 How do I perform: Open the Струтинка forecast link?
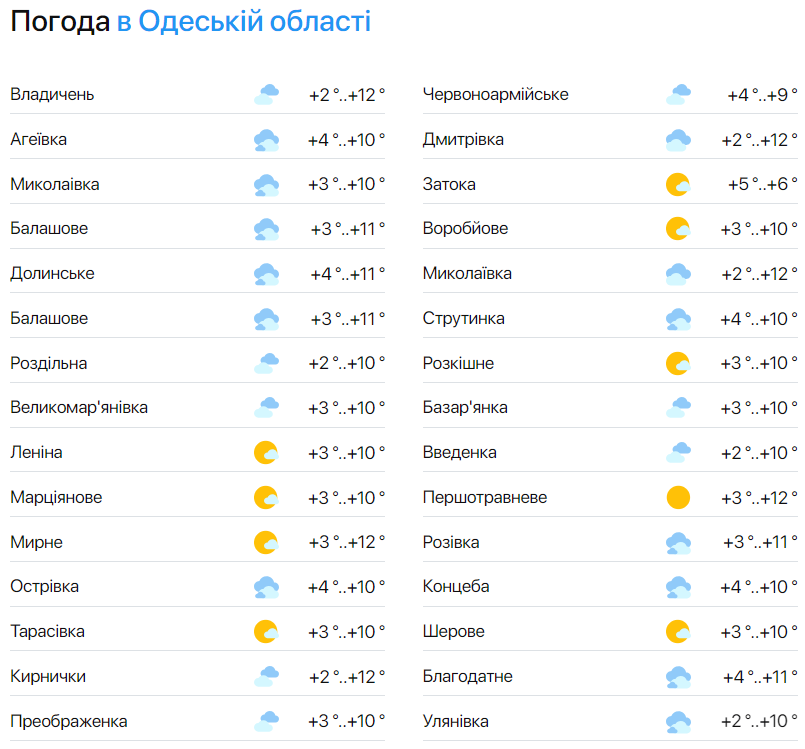click(x=463, y=318)
